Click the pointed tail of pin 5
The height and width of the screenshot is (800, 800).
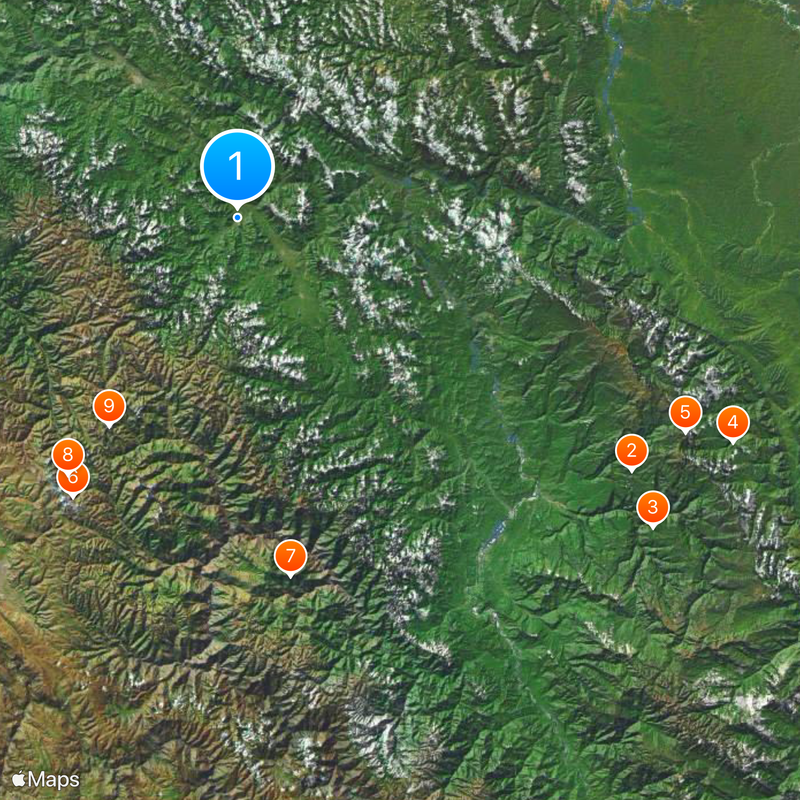[x=685, y=431]
